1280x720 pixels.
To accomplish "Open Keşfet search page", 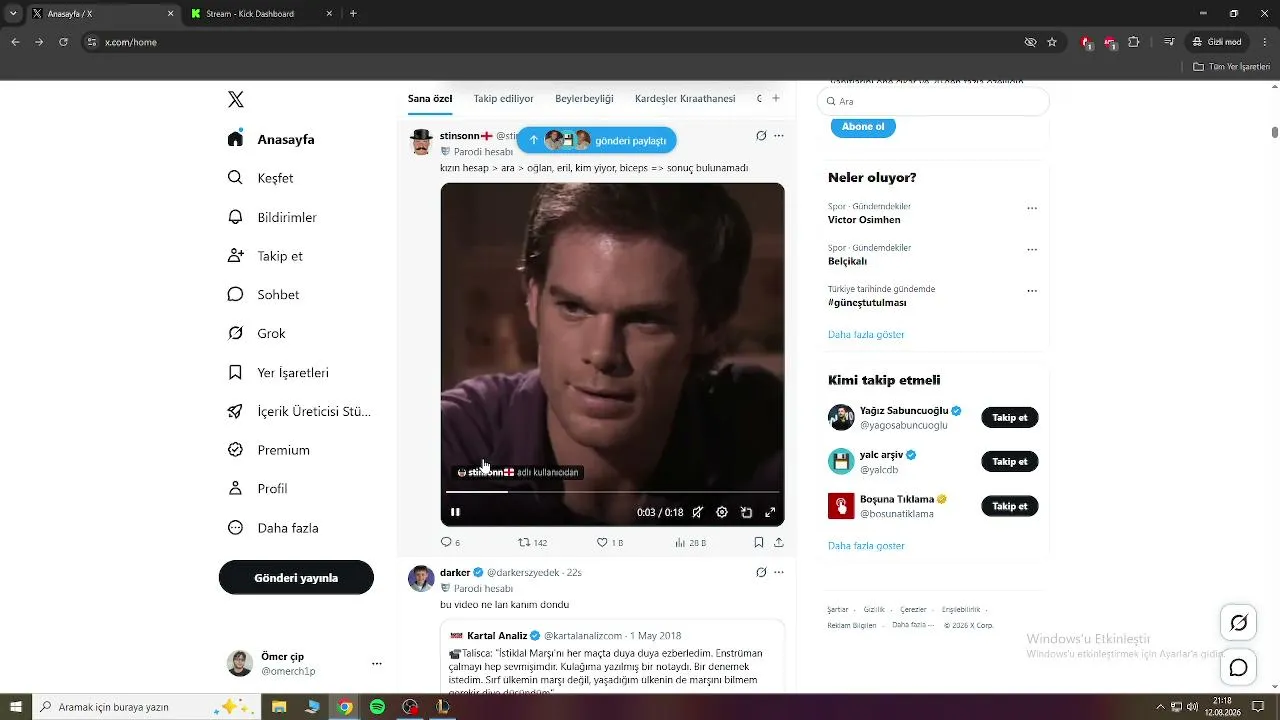I will [260, 178].
